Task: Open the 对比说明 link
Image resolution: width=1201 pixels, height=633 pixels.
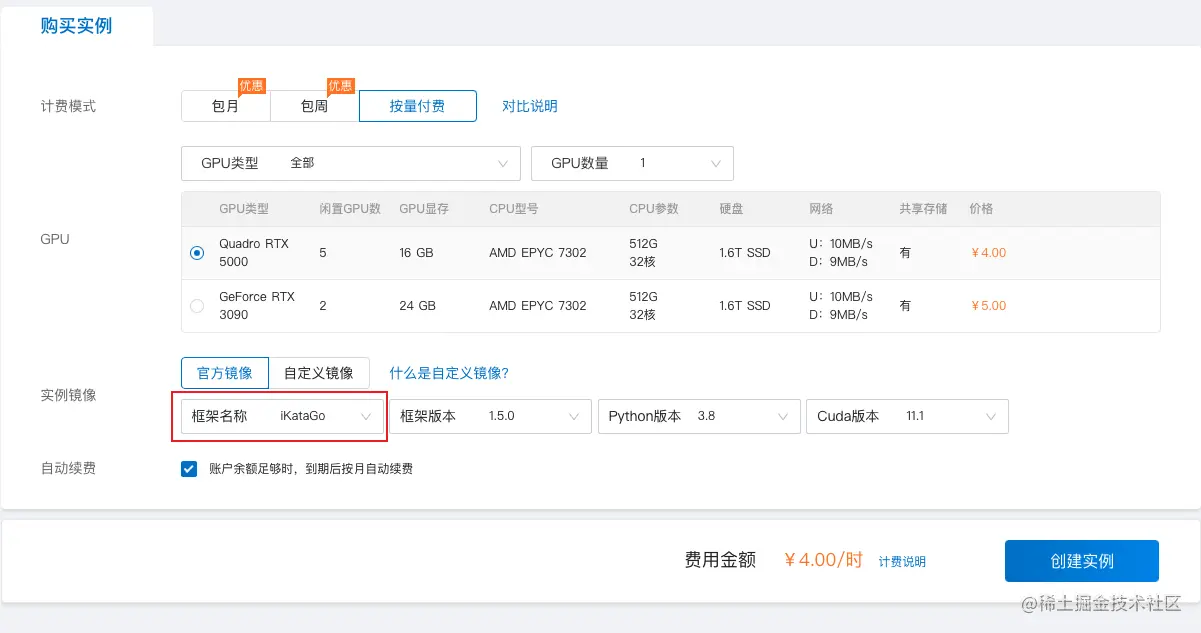Action: (x=529, y=105)
